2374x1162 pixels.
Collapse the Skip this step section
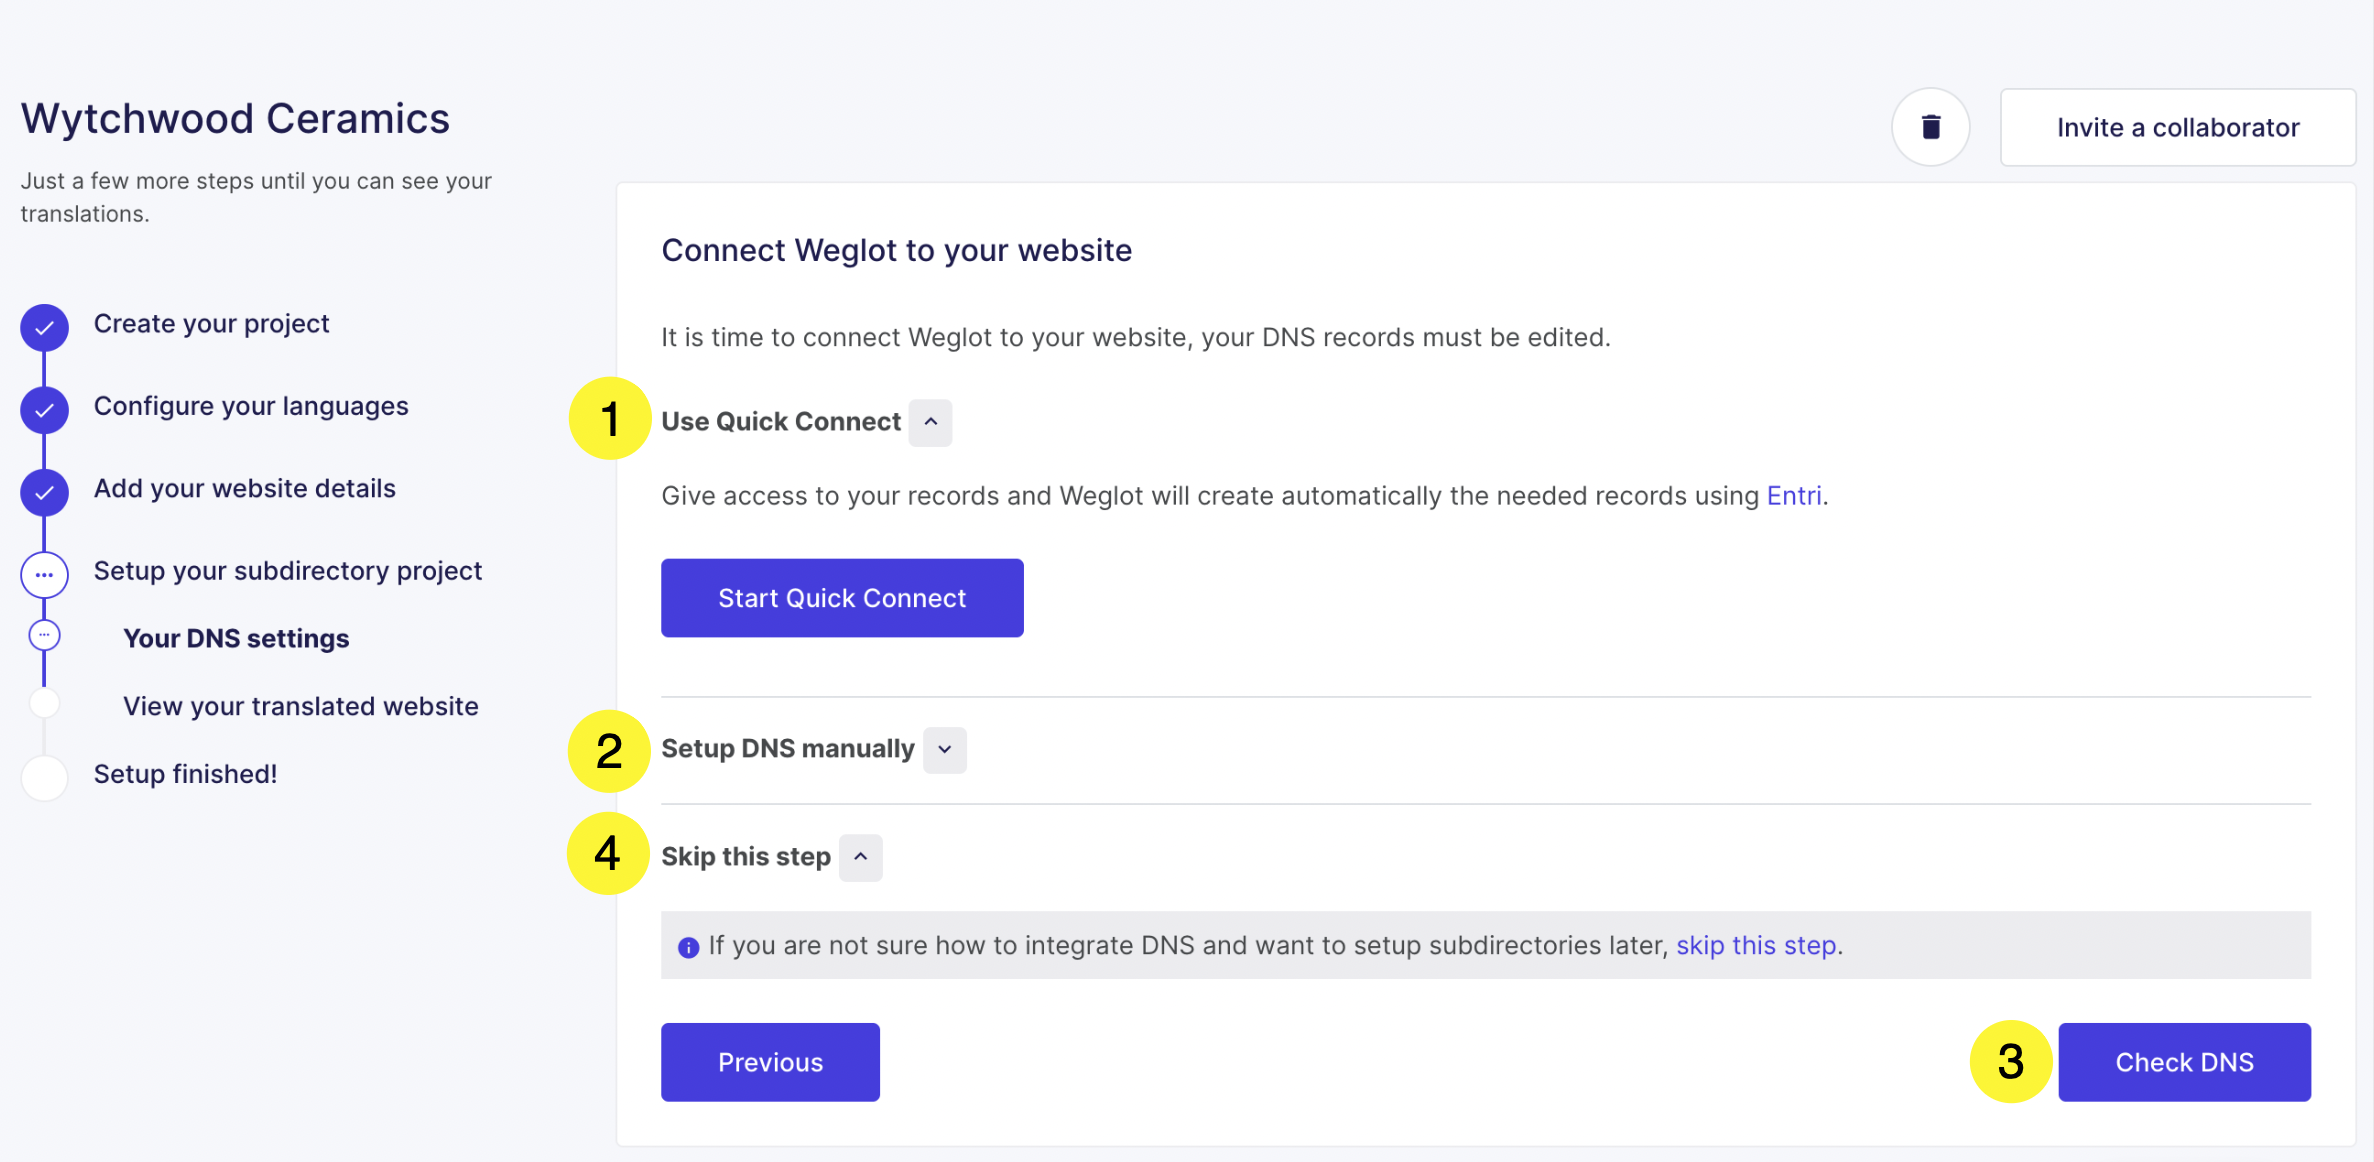click(860, 857)
